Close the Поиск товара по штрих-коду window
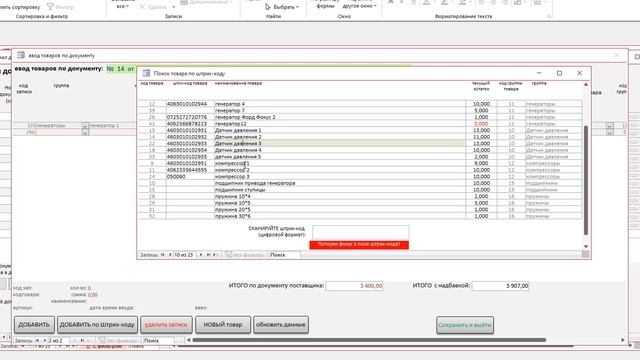 coord(579,73)
